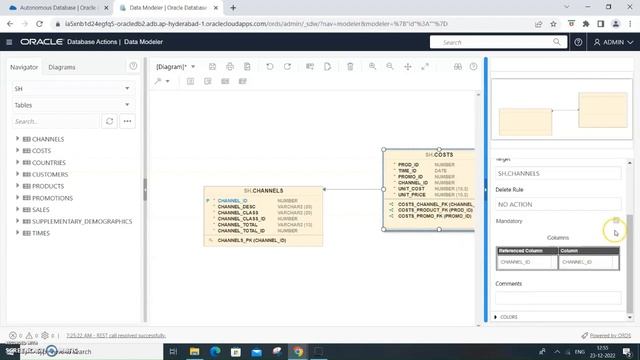Expand the SALES tree node

17,209
